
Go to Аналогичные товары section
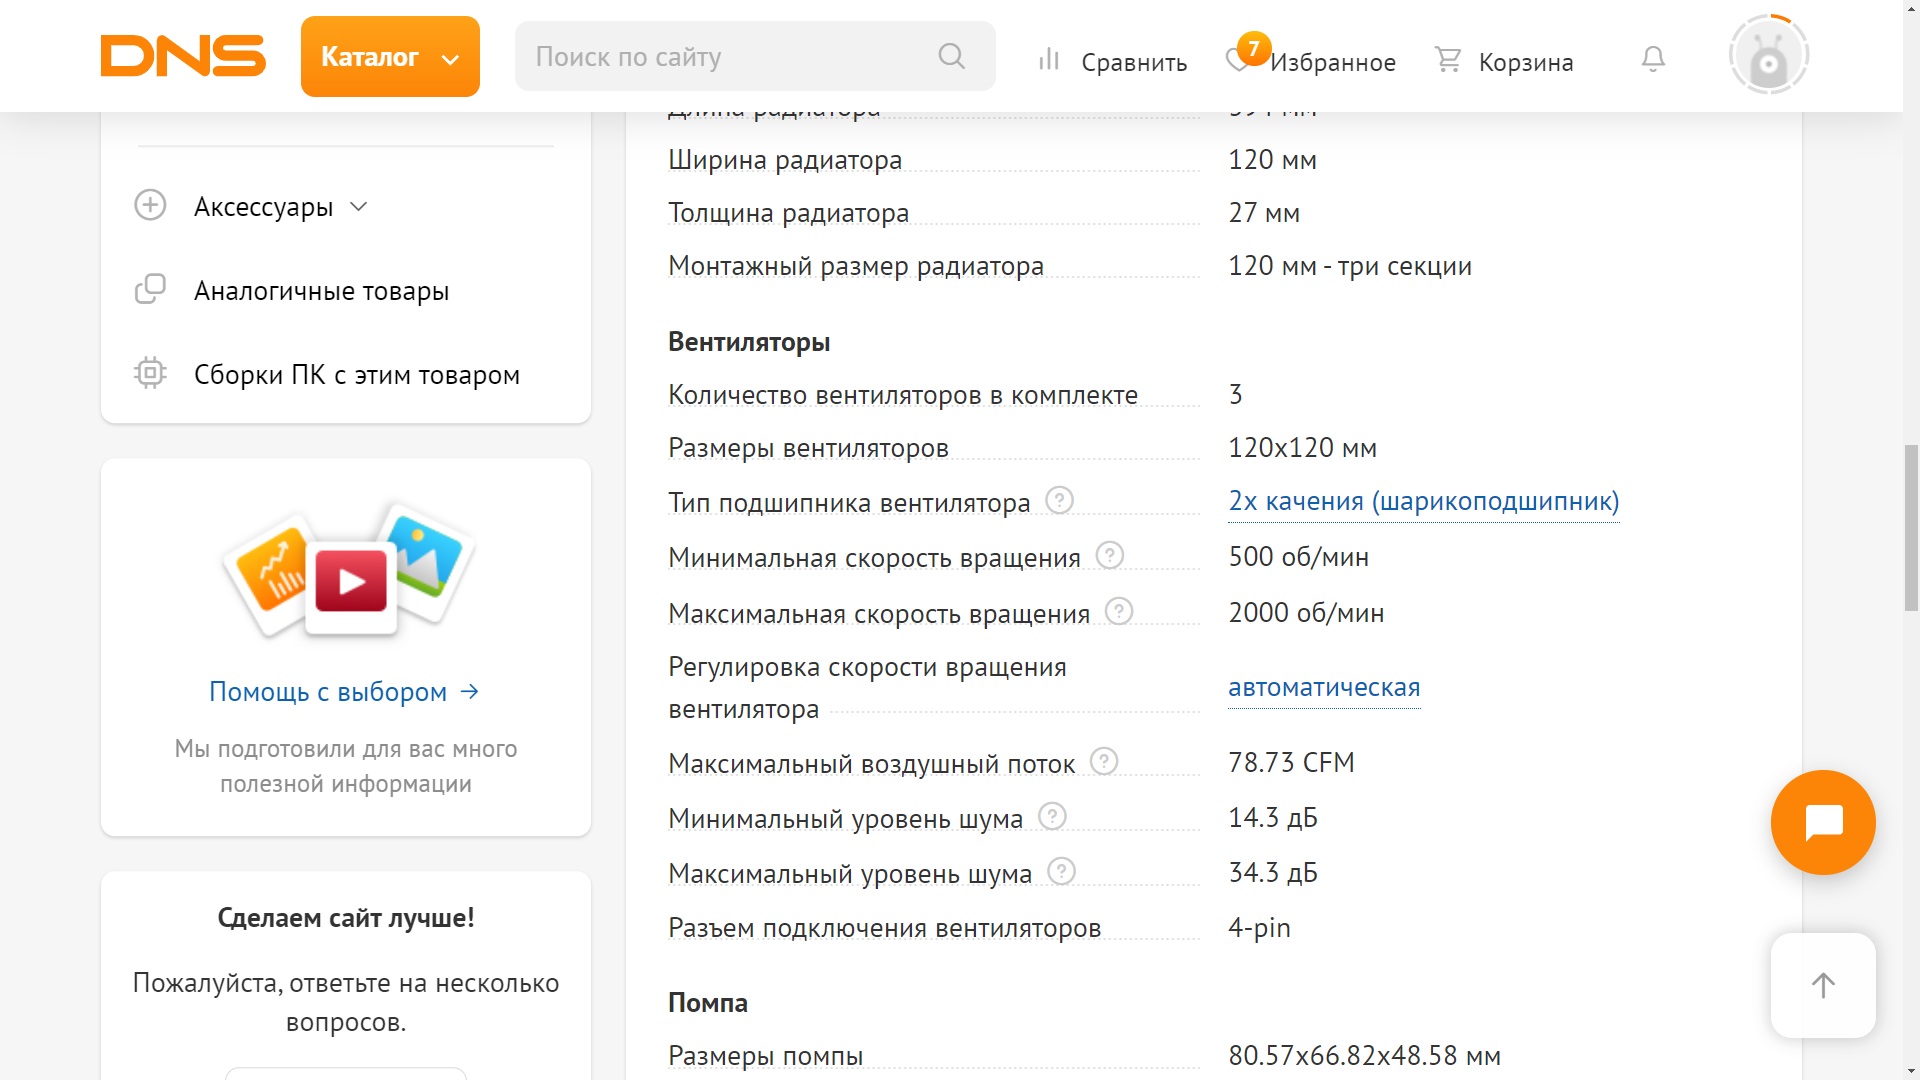321,291
